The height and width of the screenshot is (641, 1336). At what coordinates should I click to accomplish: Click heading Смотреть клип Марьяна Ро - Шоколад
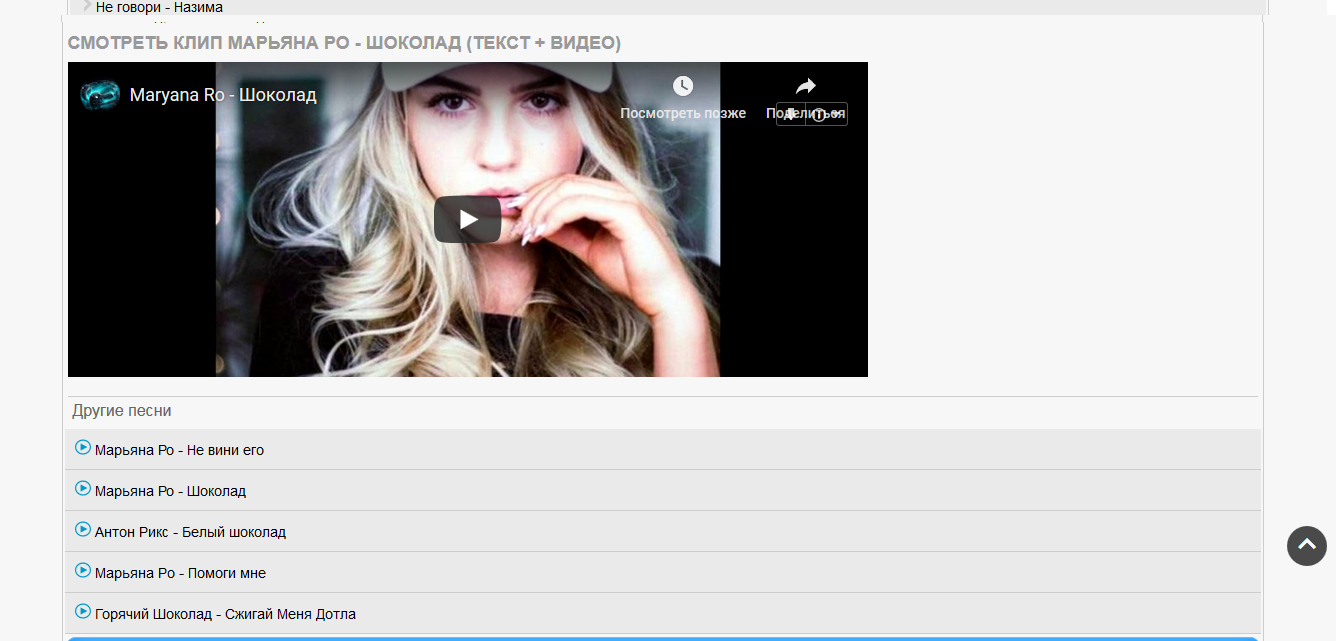pyautogui.click(x=344, y=43)
